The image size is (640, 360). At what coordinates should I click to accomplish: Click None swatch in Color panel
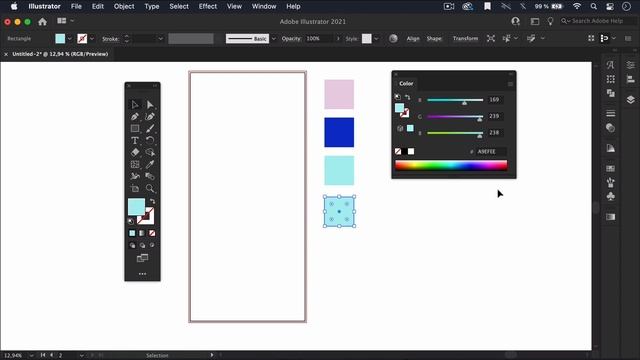398,151
